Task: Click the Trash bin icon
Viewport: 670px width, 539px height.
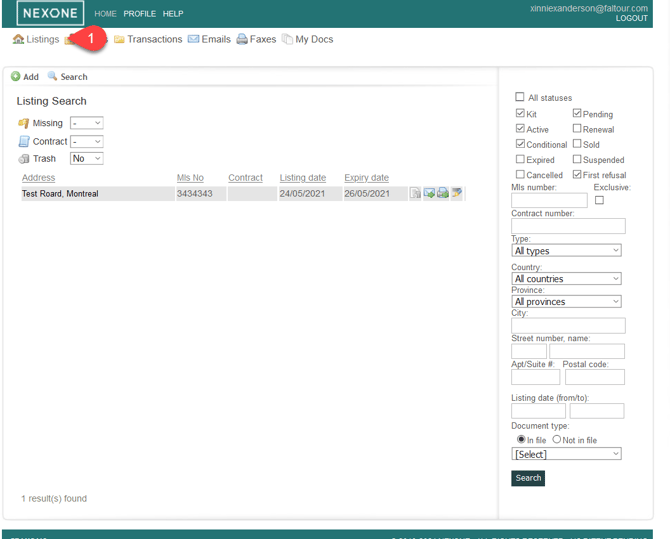Action: pyautogui.click(x=24, y=159)
